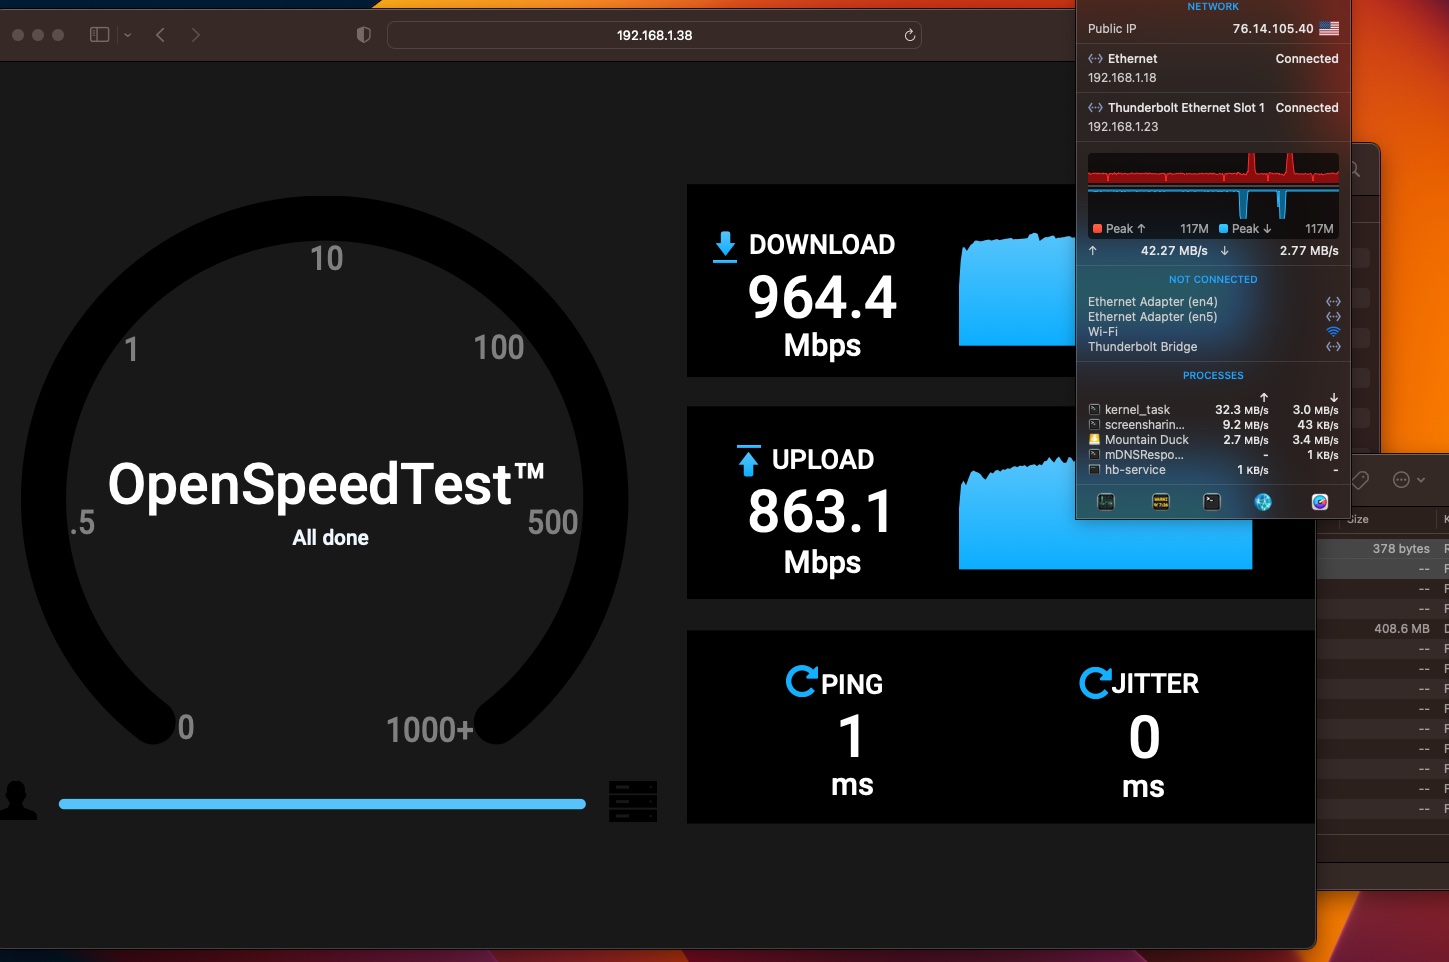Click the All done status text
1449x962 pixels.
(x=330, y=538)
